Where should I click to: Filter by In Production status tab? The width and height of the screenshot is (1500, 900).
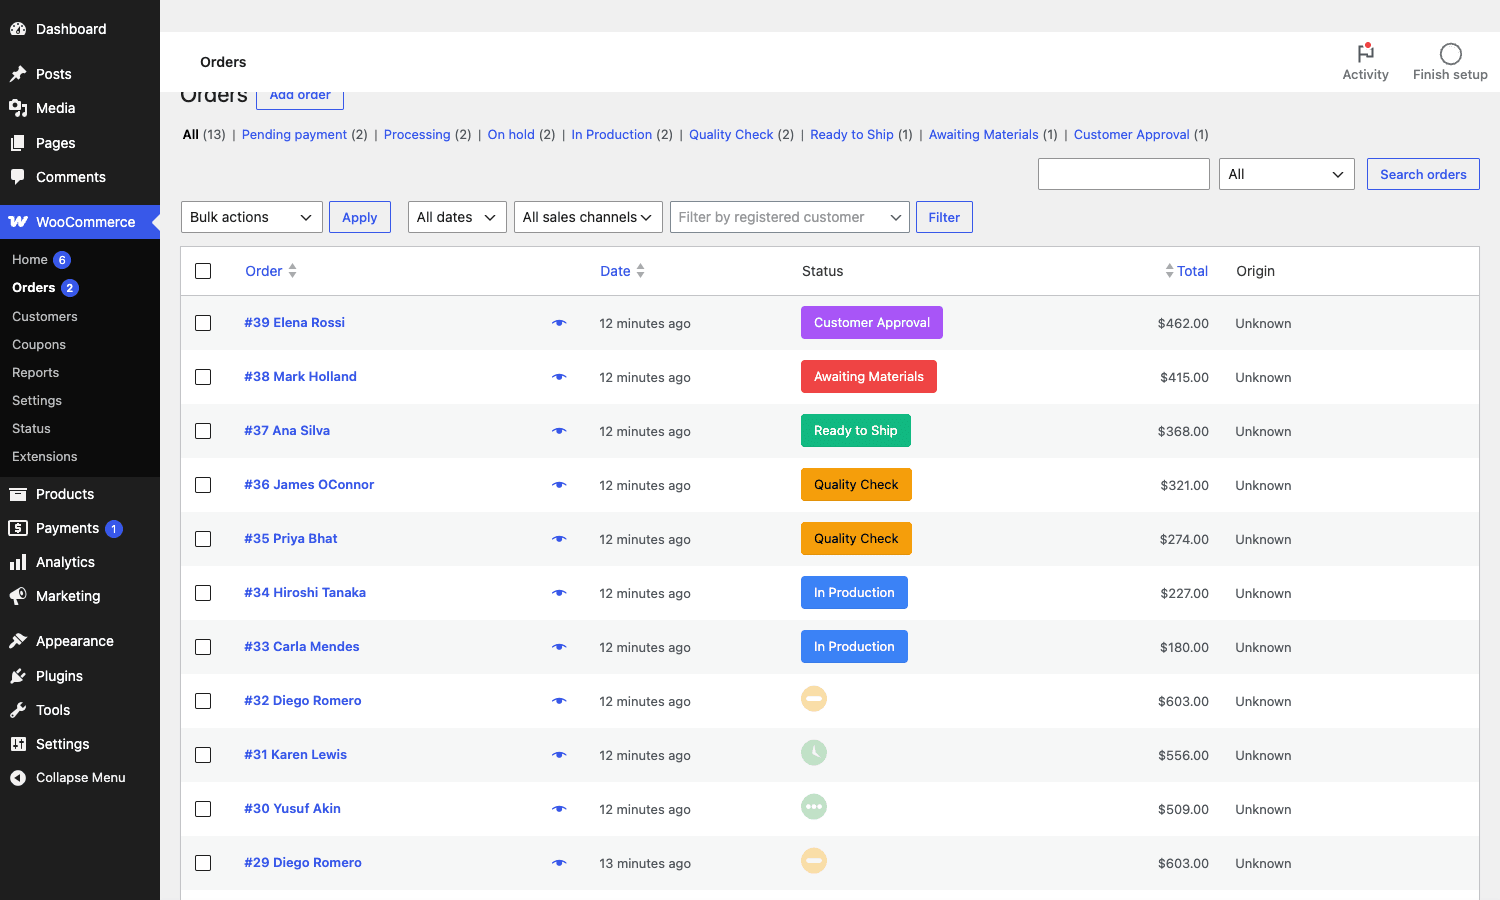612,134
